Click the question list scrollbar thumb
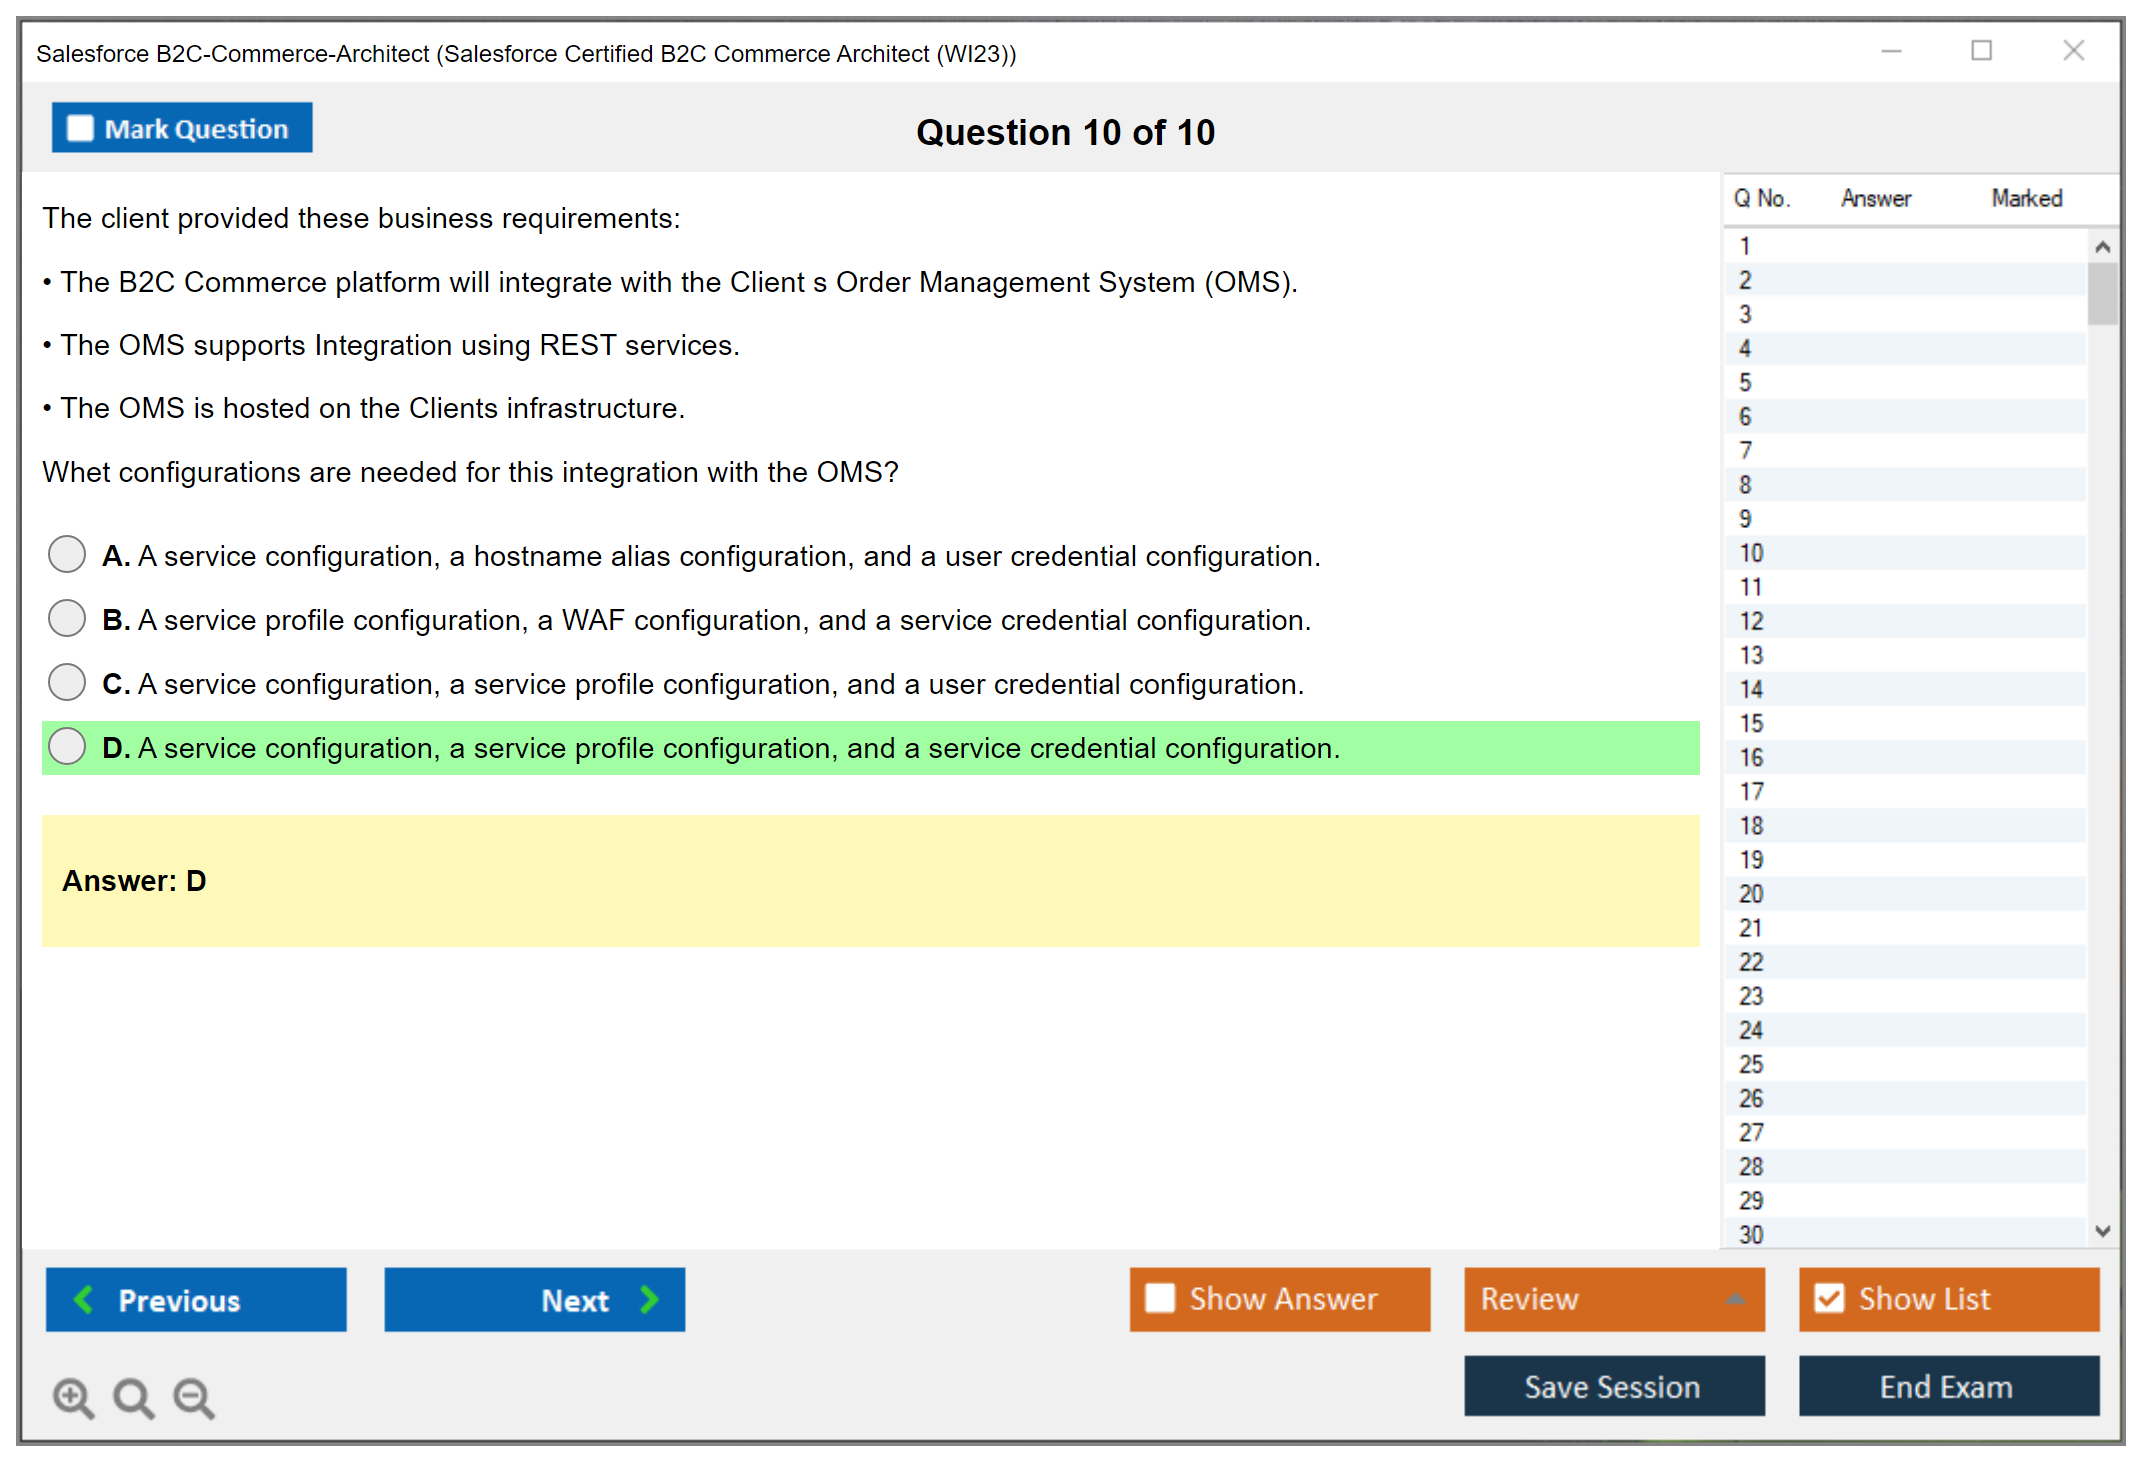Image resolution: width=2150 pixels, height=1470 pixels. pyautogui.click(x=2102, y=292)
